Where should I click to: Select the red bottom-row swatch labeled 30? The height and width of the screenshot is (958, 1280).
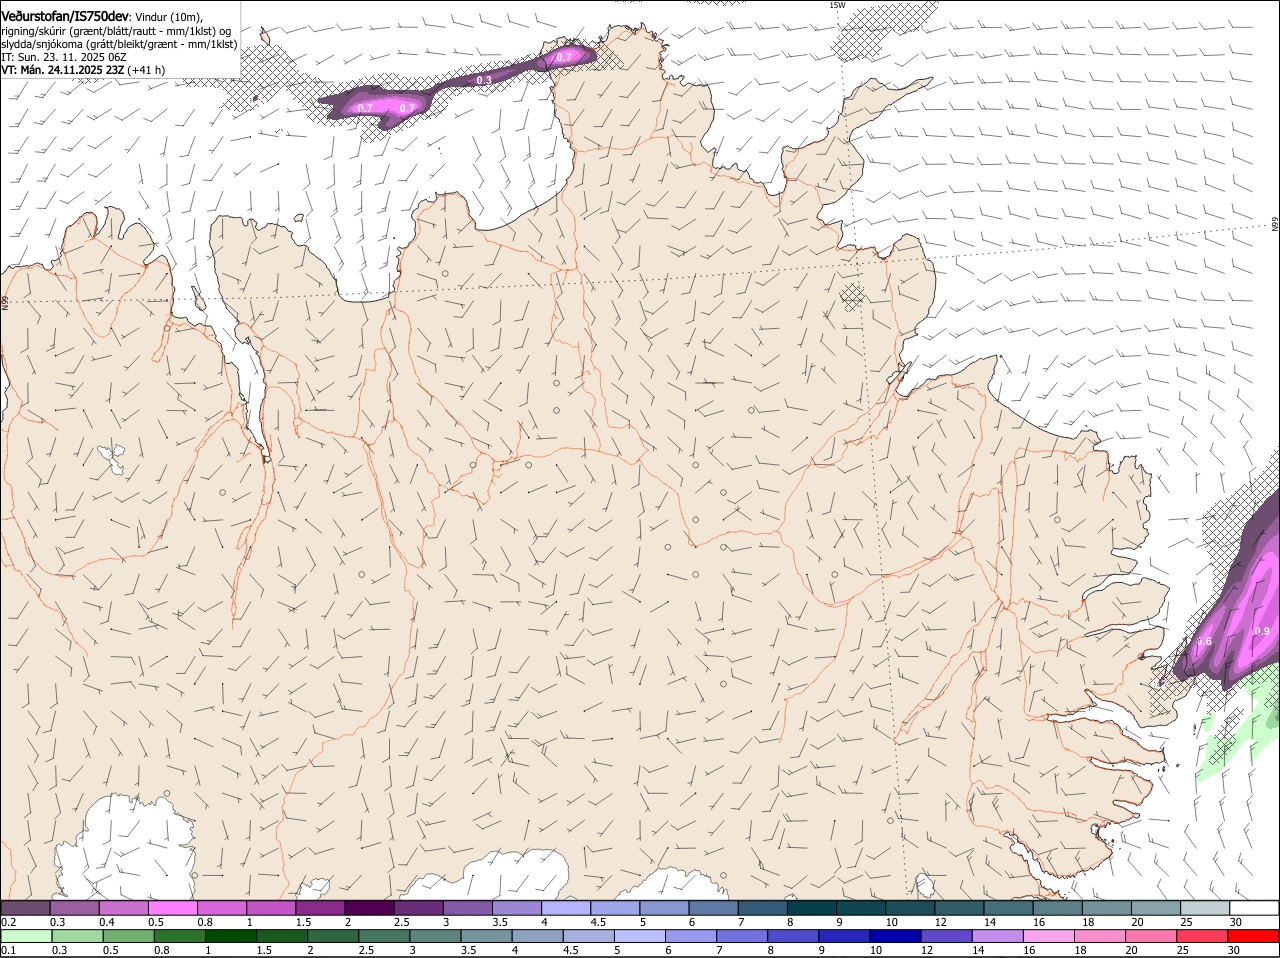[1253, 936]
